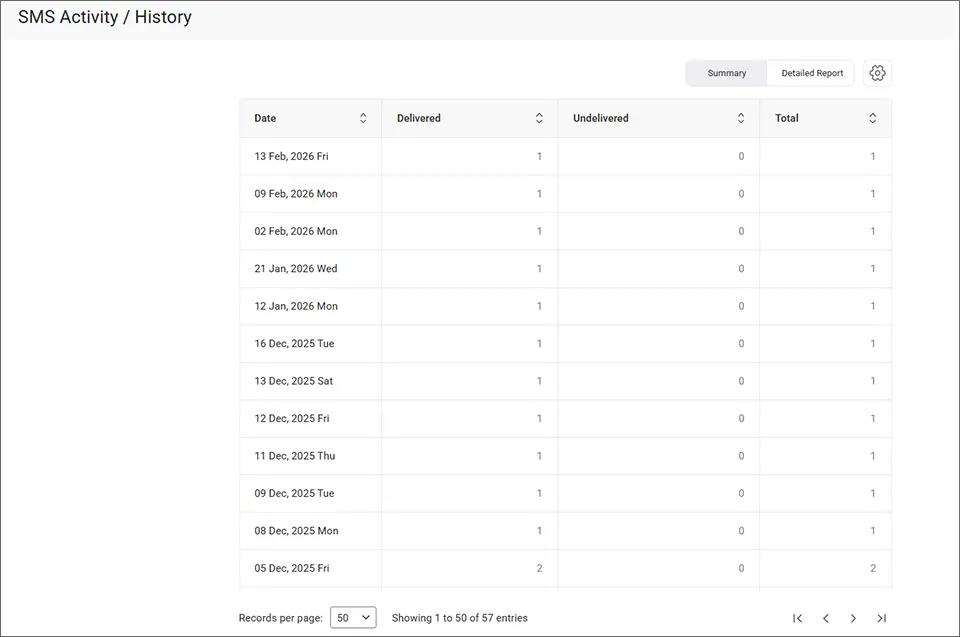The height and width of the screenshot is (637, 960).
Task: Go to the first page of records
Action: coord(797,618)
